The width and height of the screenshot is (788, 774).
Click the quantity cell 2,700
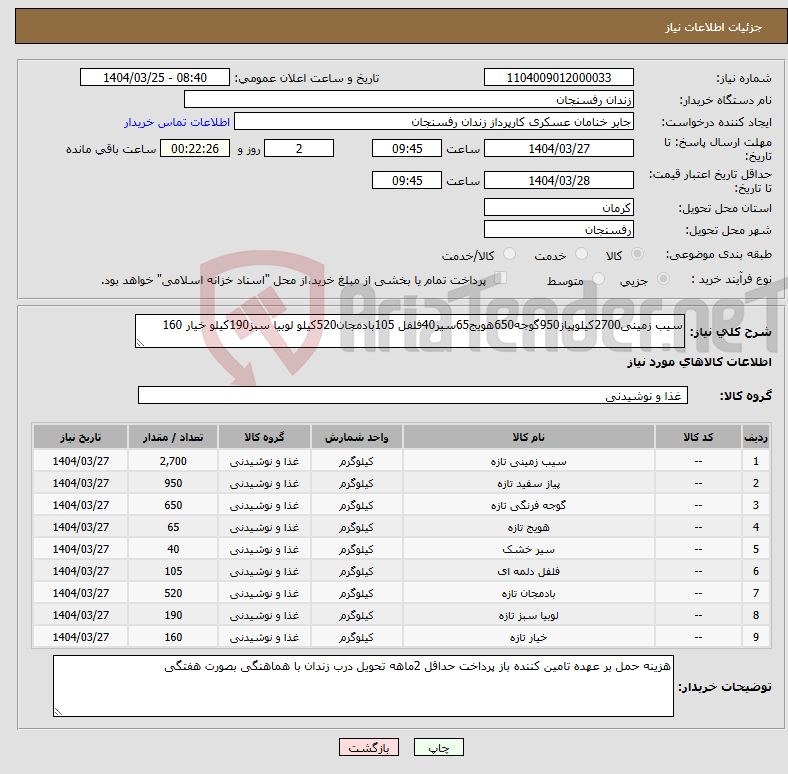click(x=173, y=461)
